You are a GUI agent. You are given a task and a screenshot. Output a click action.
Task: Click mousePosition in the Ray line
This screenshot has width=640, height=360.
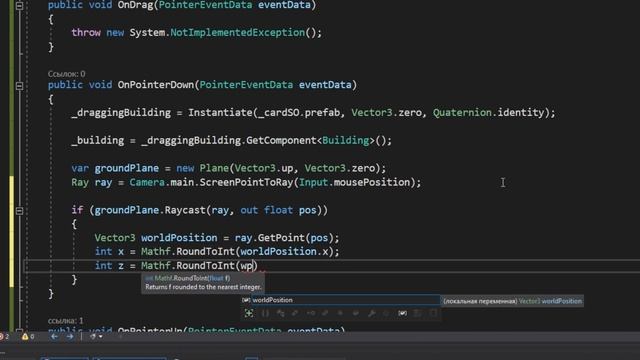click(371, 182)
